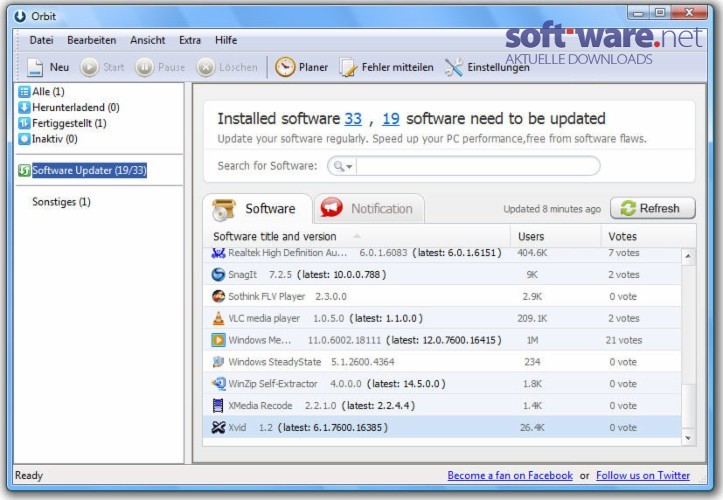Screen dimensions: 723x500
Task: Click the 404.6K users cell
Action: click(x=532, y=253)
